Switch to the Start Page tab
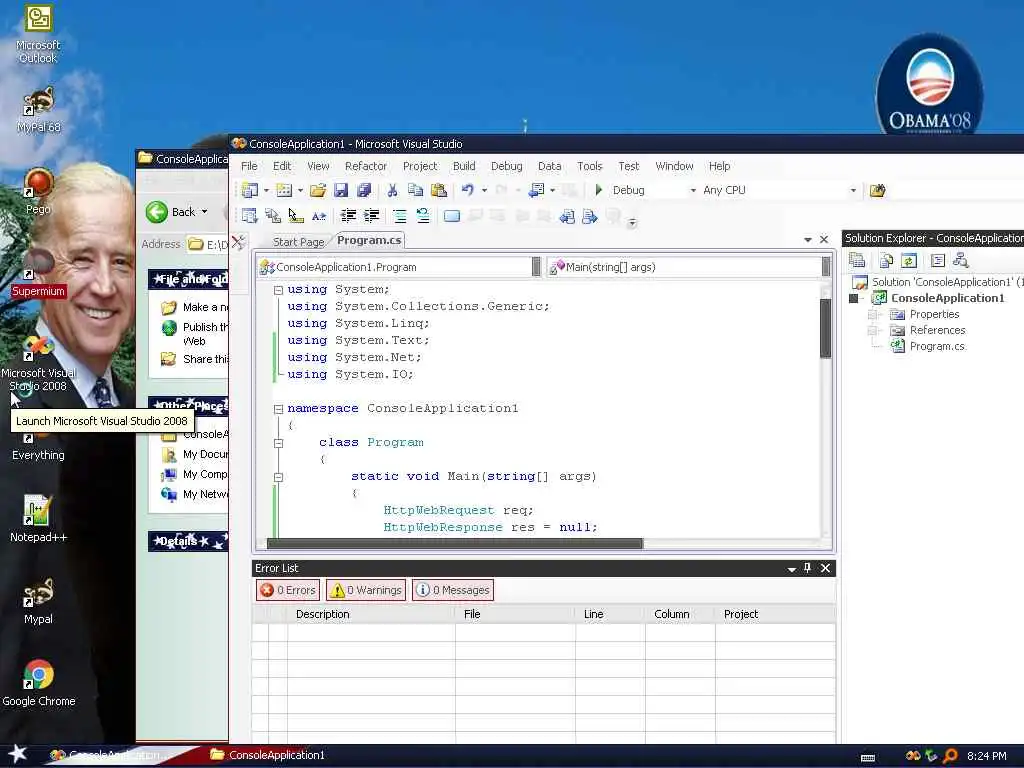This screenshot has height=768, width=1024. click(x=298, y=242)
